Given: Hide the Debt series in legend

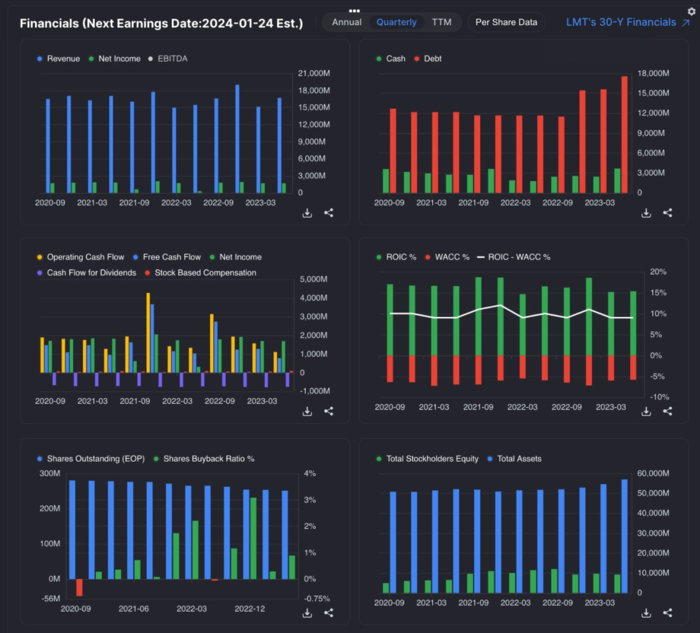Looking at the screenshot, I should [x=429, y=59].
